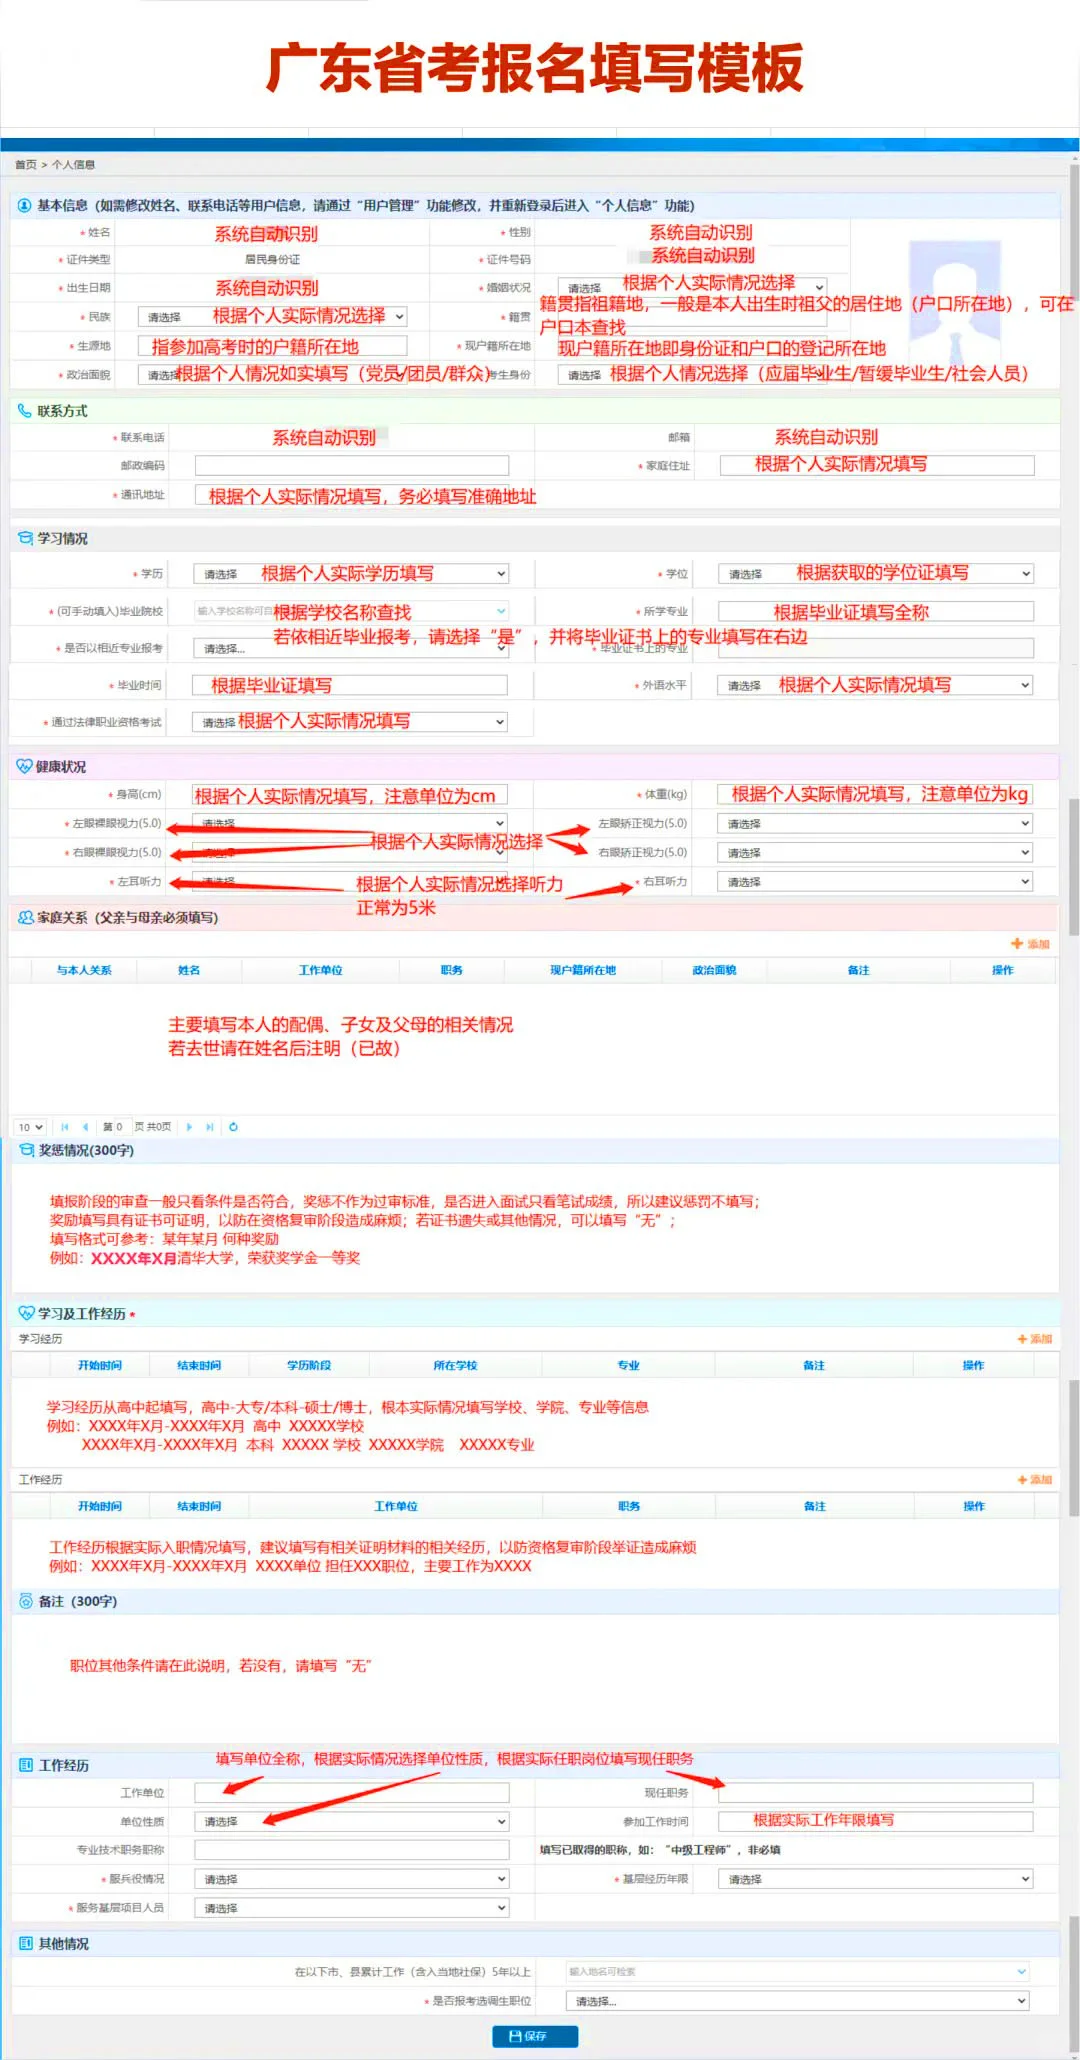Refresh the family relations table
The image size is (1080, 2060).
point(234,1127)
